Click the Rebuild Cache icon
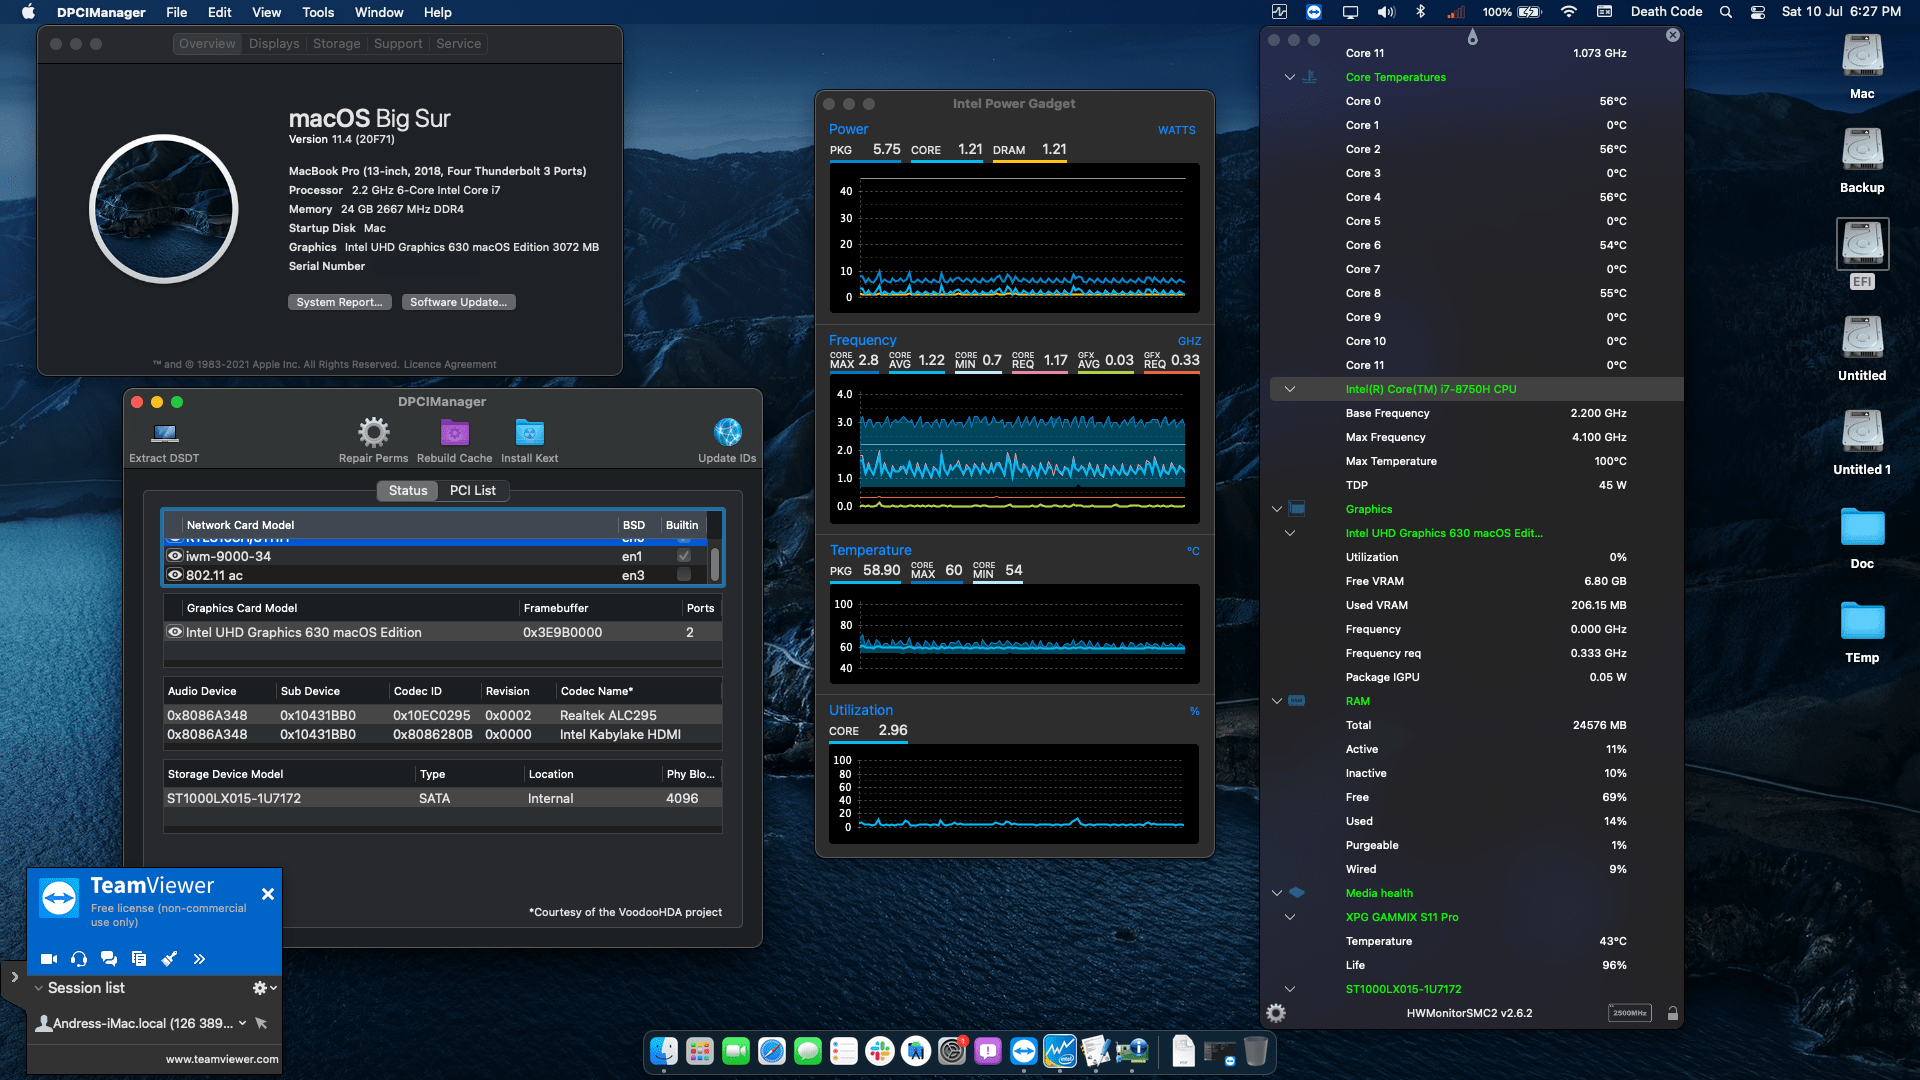Image resolution: width=1920 pixels, height=1080 pixels. pyautogui.click(x=455, y=432)
